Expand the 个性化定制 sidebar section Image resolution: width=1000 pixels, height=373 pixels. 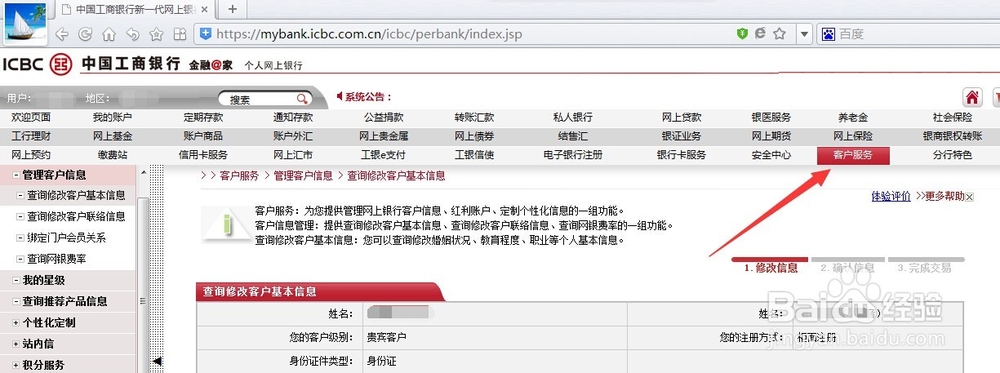tap(17, 322)
